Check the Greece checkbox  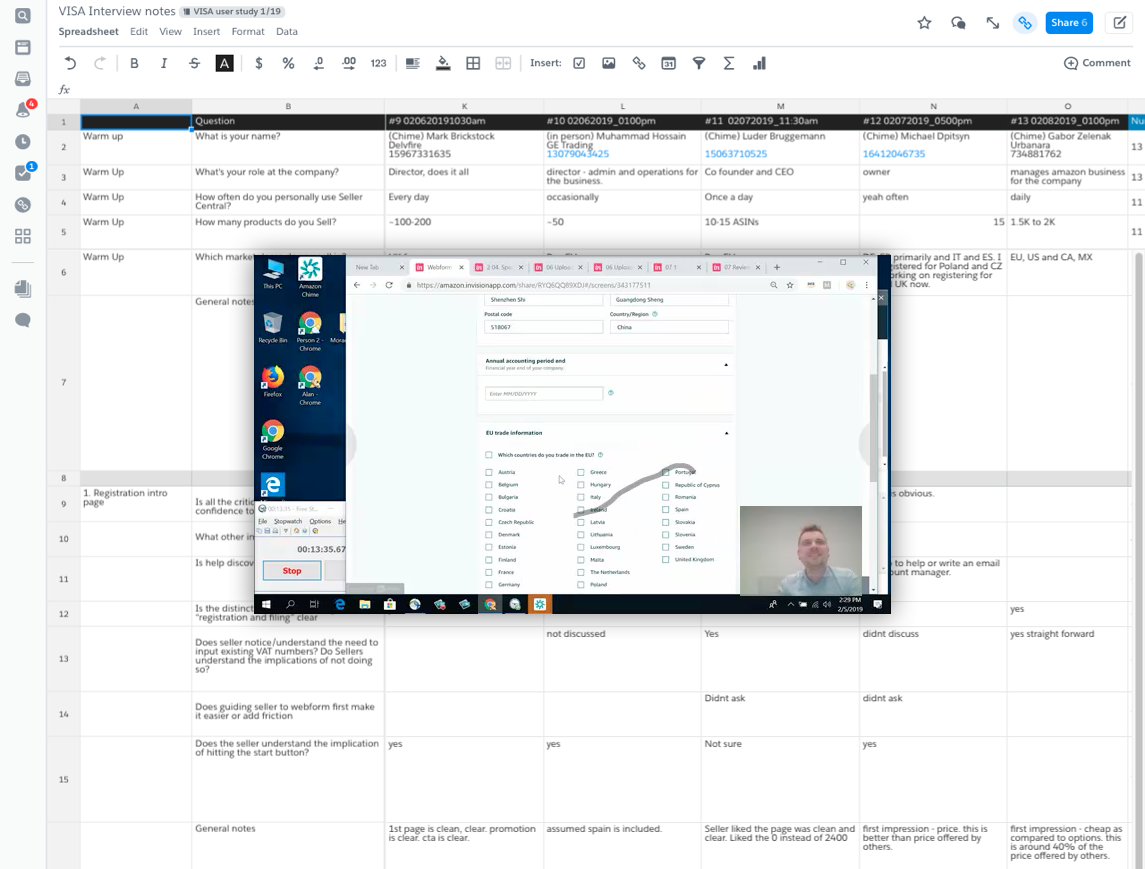tap(581, 472)
